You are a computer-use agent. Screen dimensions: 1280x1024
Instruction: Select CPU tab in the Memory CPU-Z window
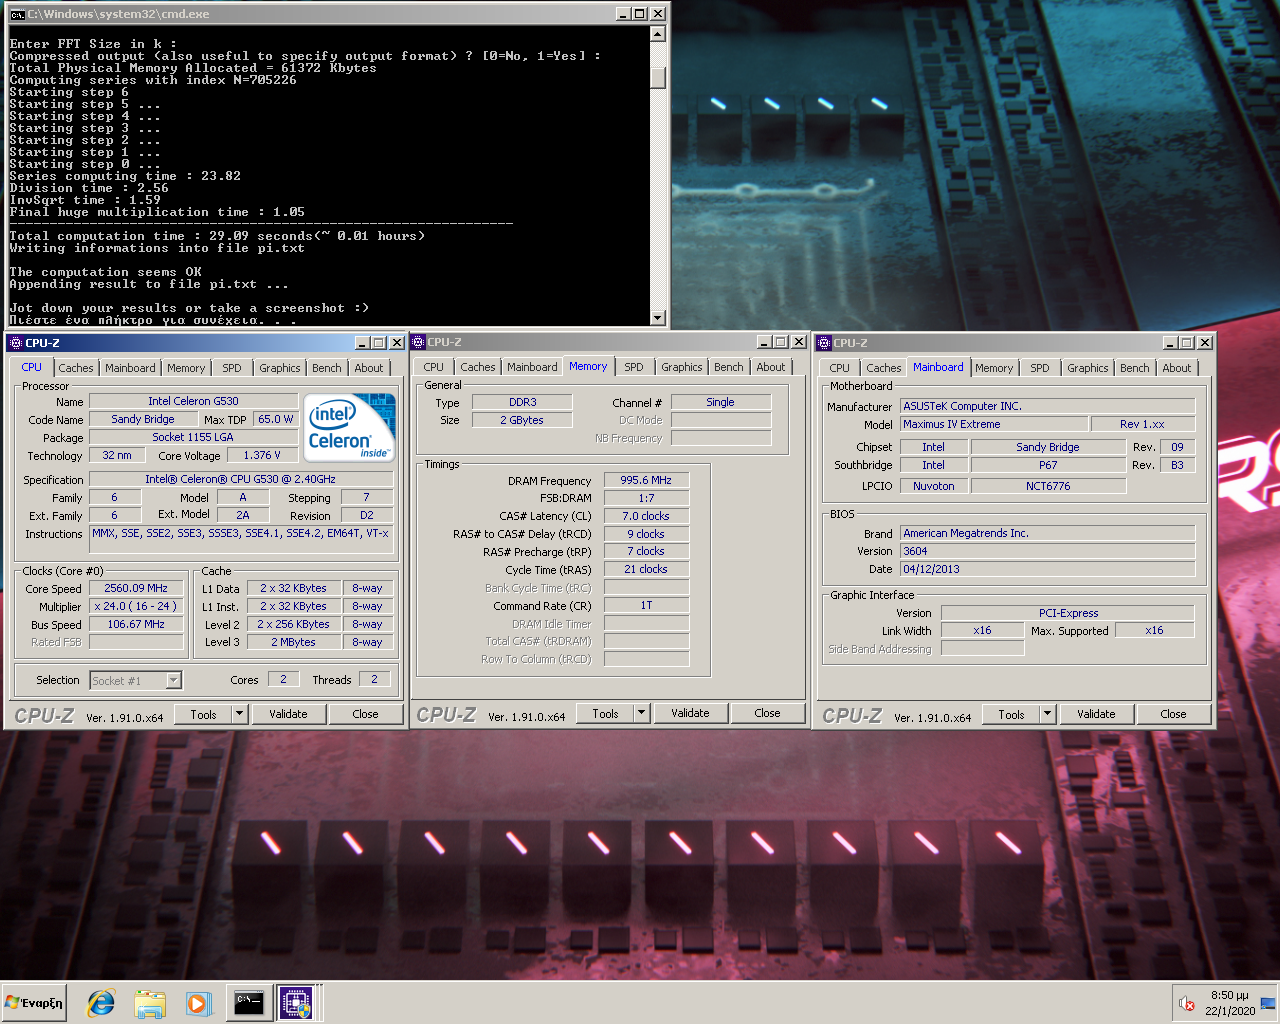(x=434, y=367)
